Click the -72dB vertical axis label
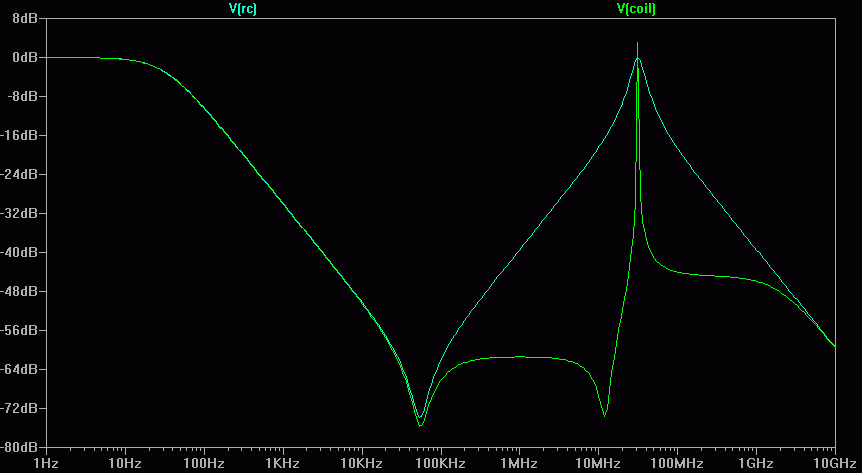862x473 pixels. pos(19,409)
